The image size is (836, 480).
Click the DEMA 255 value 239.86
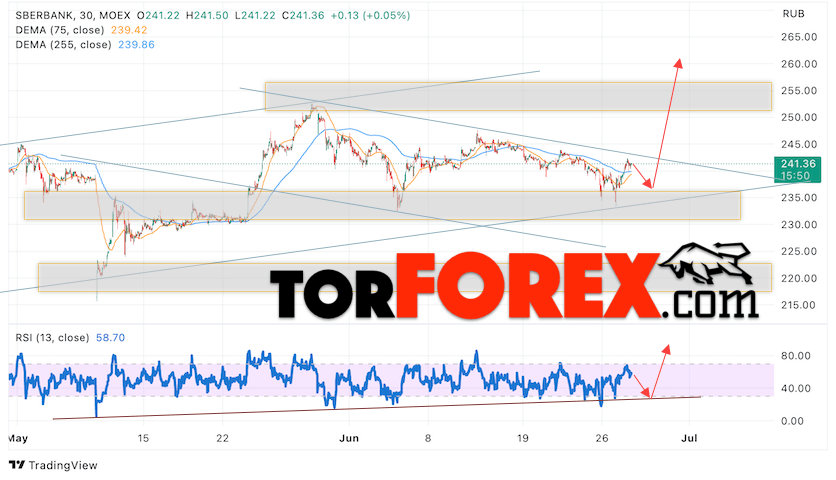pyautogui.click(x=136, y=45)
